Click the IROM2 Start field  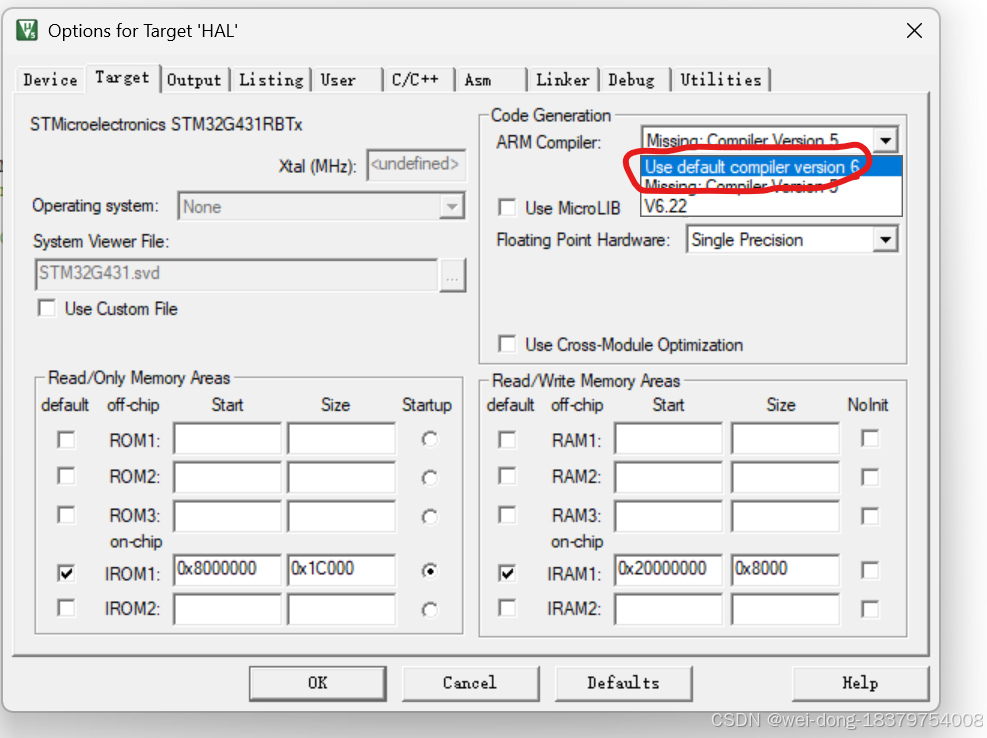[x=227, y=609]
